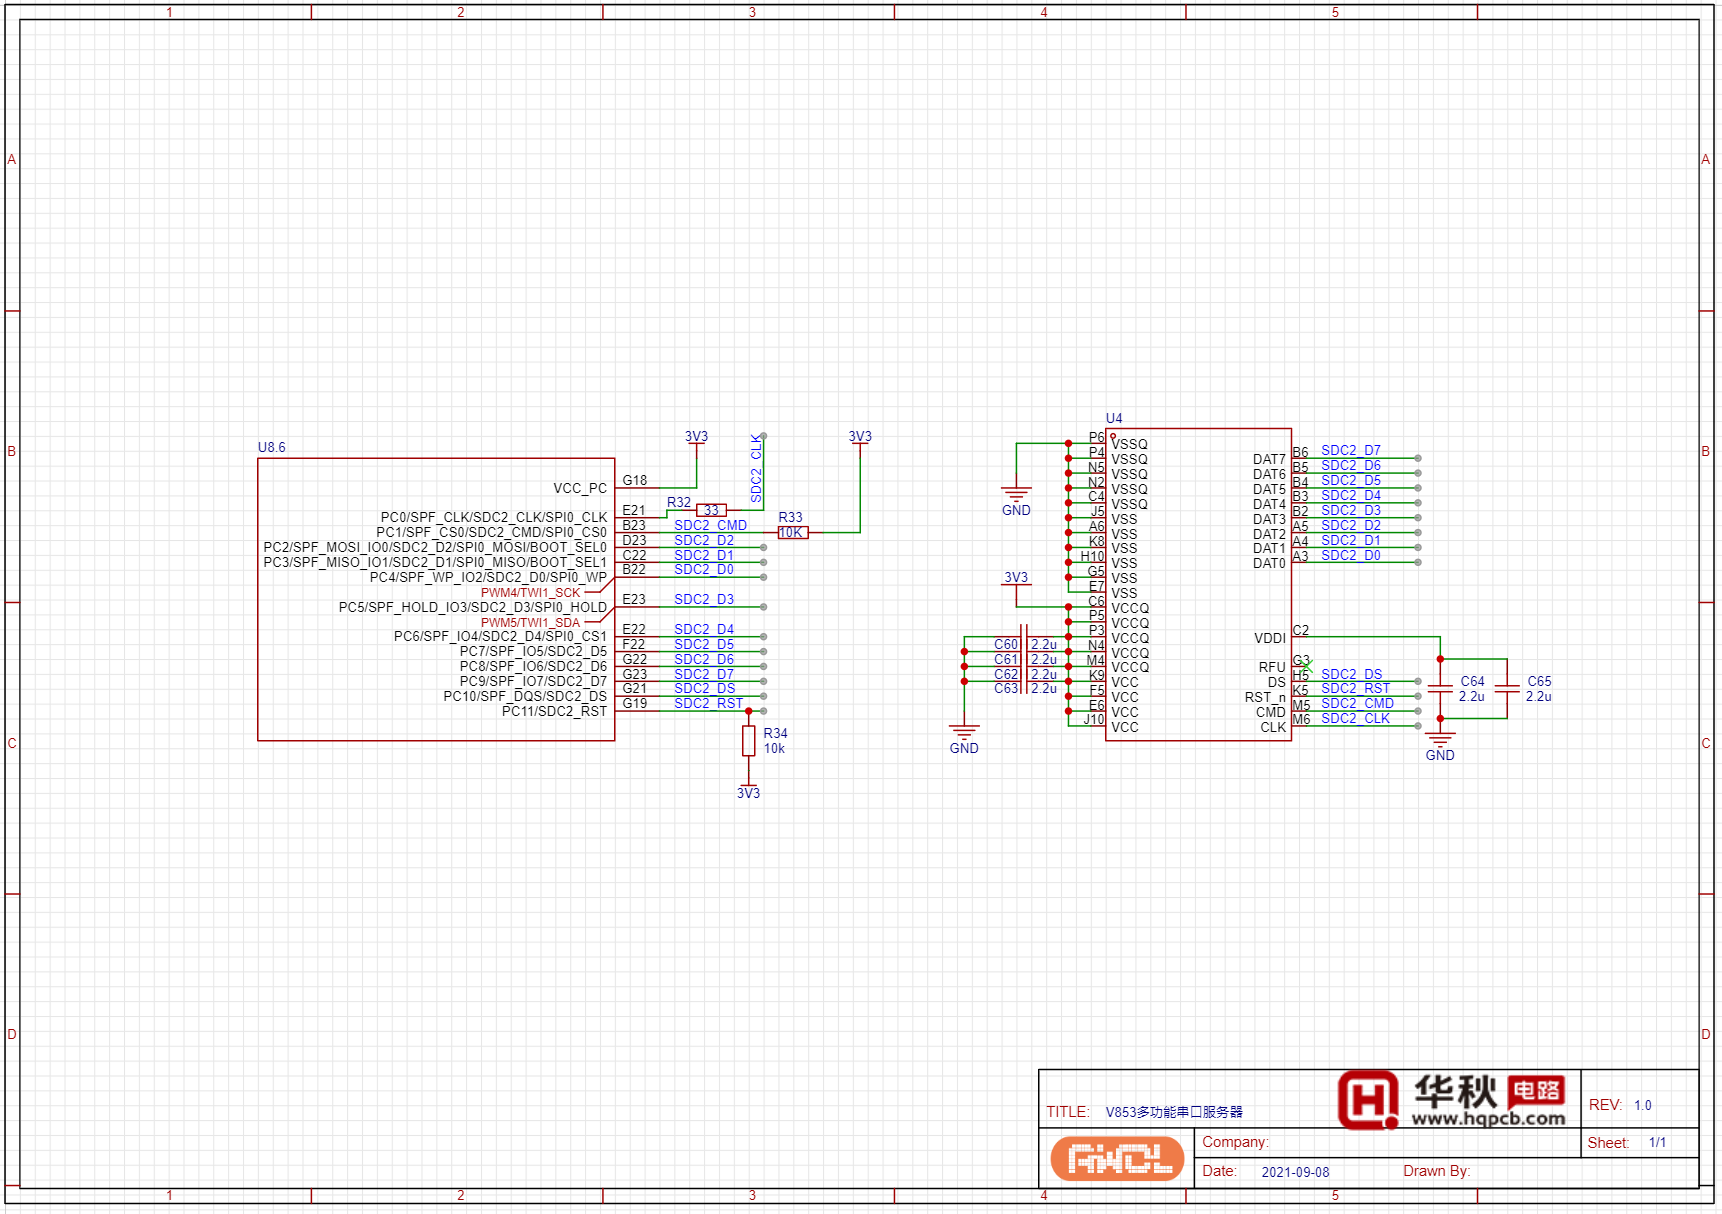Click the C60 capacitor designator
Image resolution: width=1722 pixels, height=1214 pixels.
click(x=1006, y=644)
